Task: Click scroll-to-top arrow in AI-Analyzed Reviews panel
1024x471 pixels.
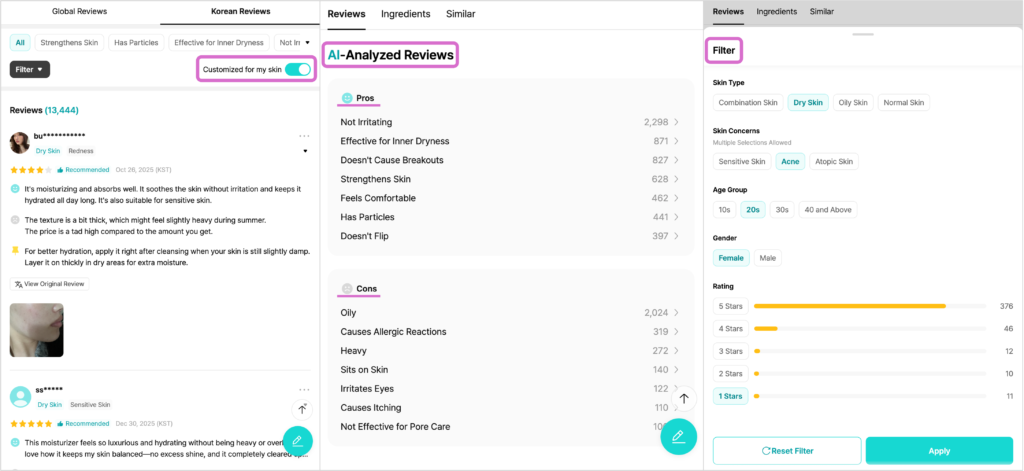Action: (x=684, y=398)
